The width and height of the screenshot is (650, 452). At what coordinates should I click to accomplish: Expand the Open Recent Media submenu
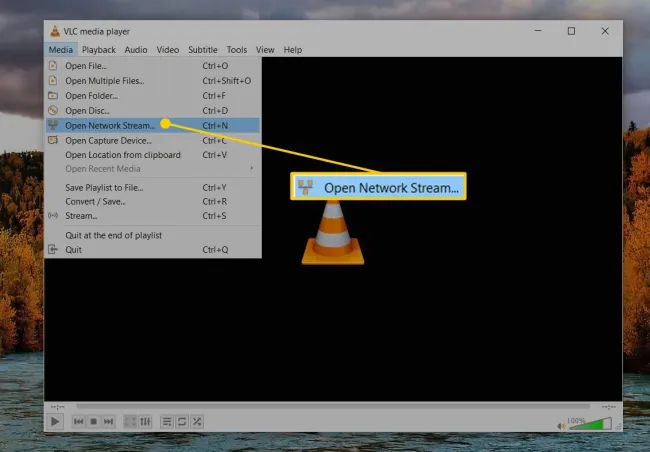(103, 168)
